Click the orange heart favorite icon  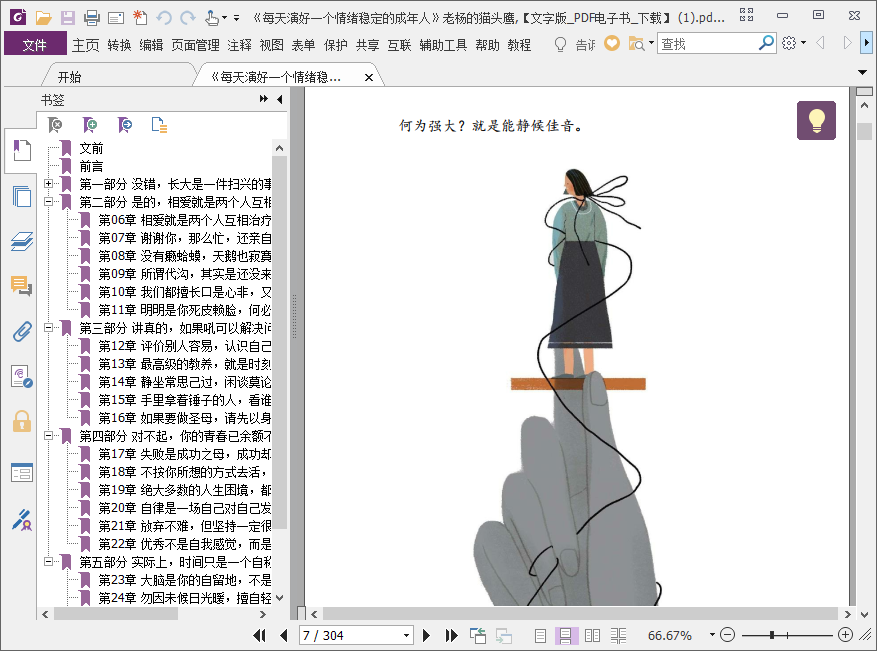pos(612,43)
